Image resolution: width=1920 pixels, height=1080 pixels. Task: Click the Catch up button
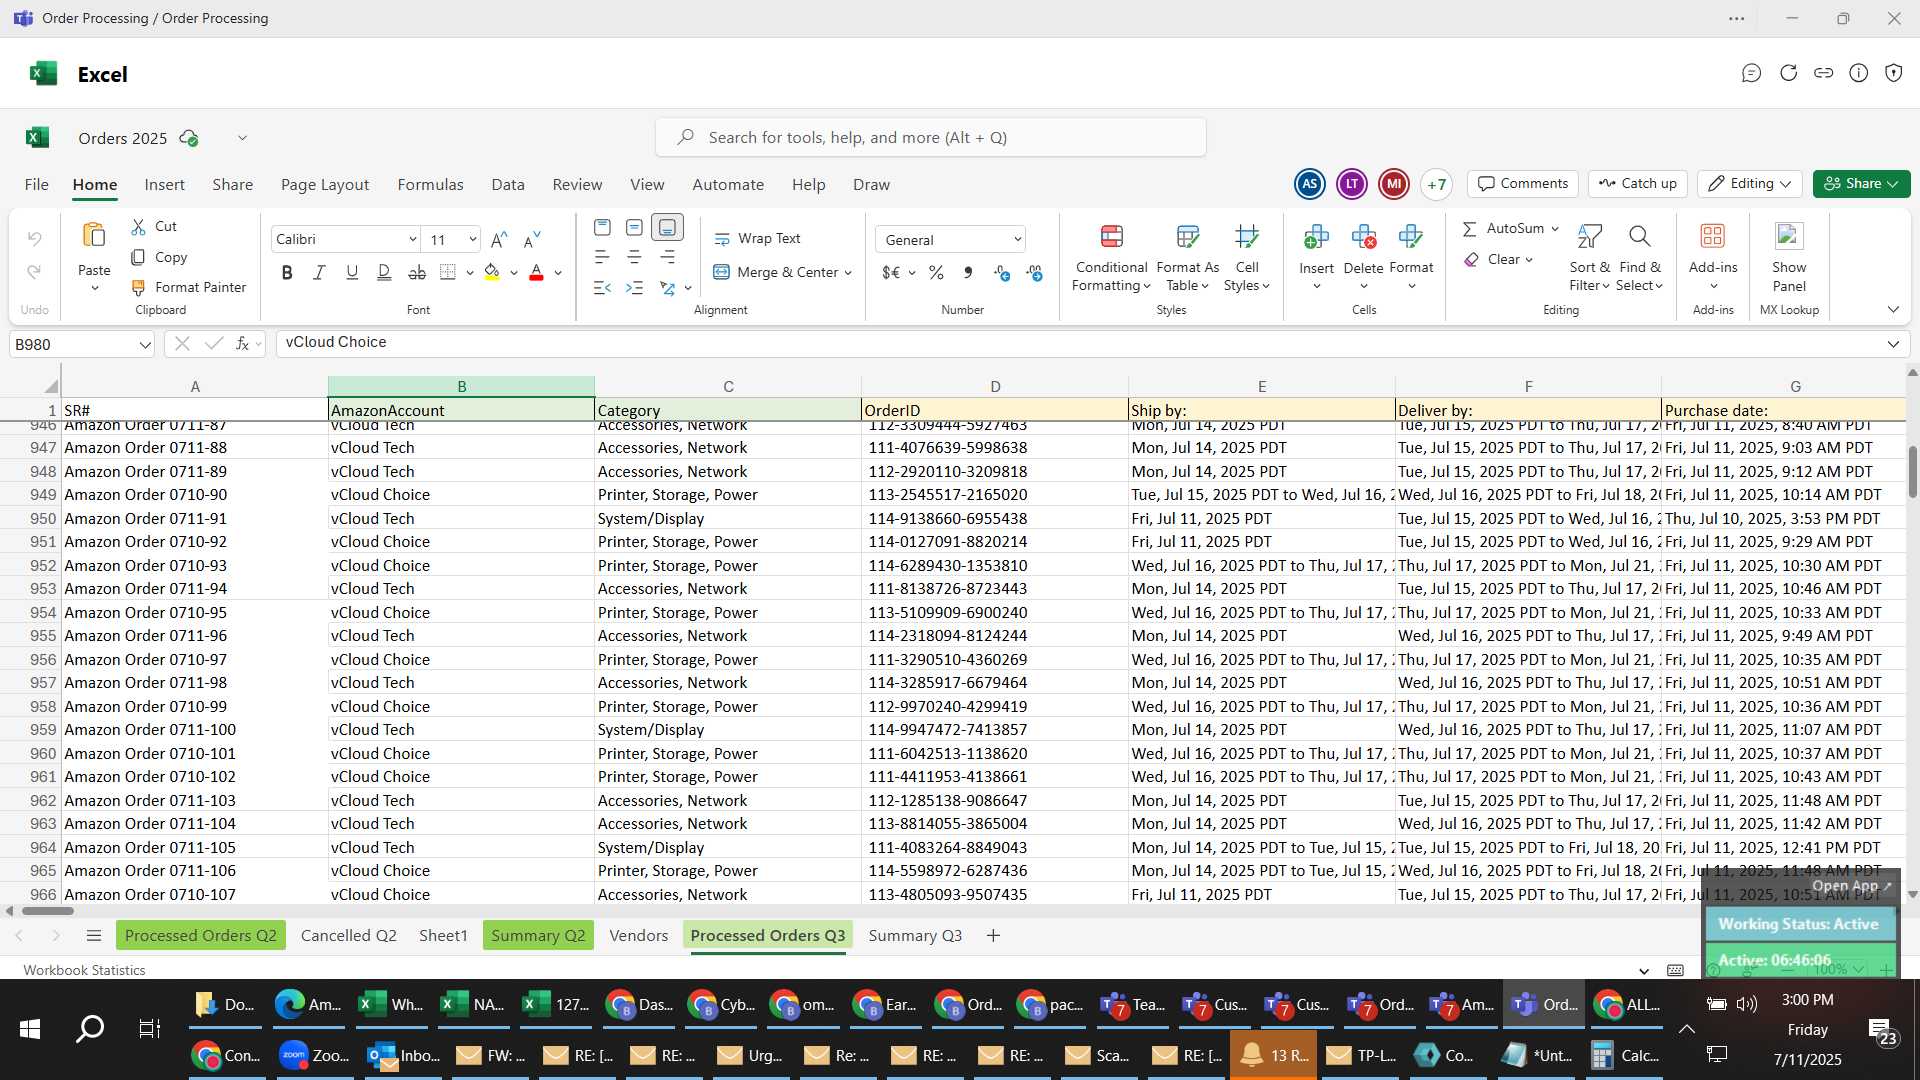pyautogui.click(x=1637, y=183)
